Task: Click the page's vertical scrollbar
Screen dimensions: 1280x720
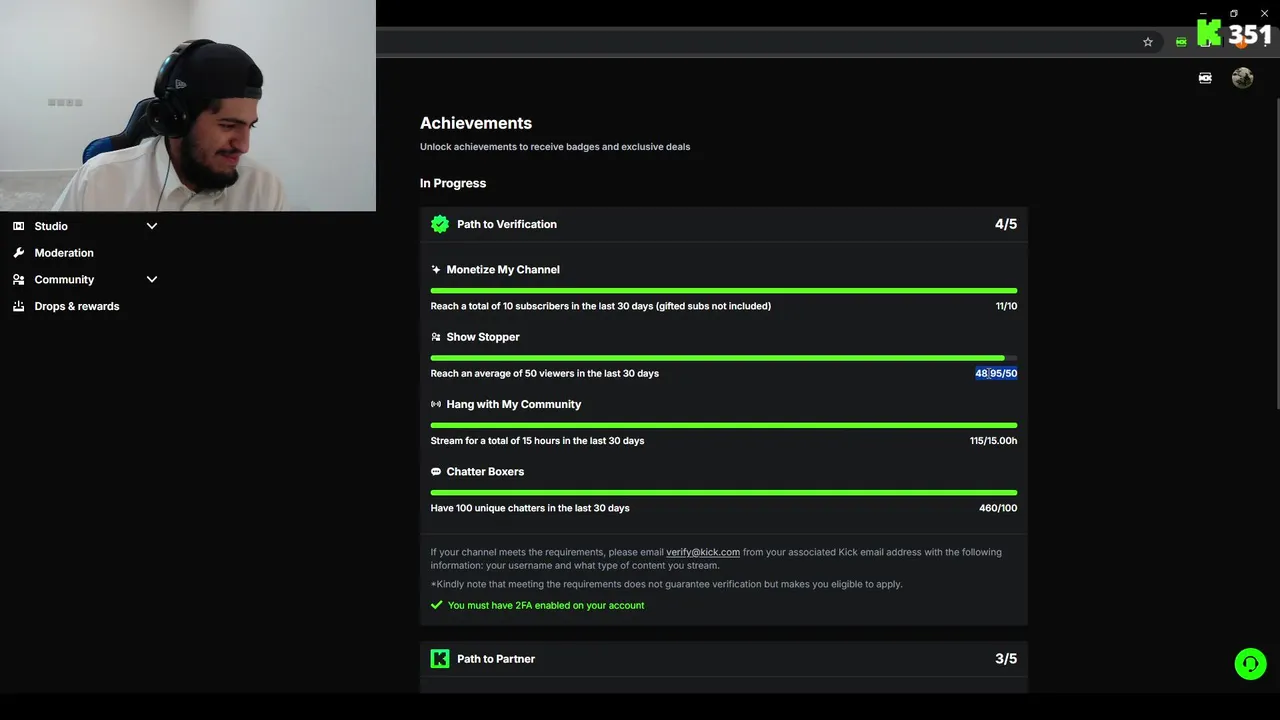Action: tap(1276, 250)
